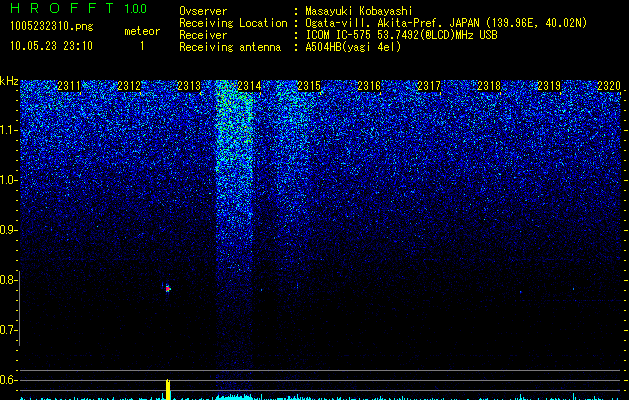Click the 1.0 kHz axis label
This screenshot has height=400, width=629.
pyautogui.click(x=8, y=180)
